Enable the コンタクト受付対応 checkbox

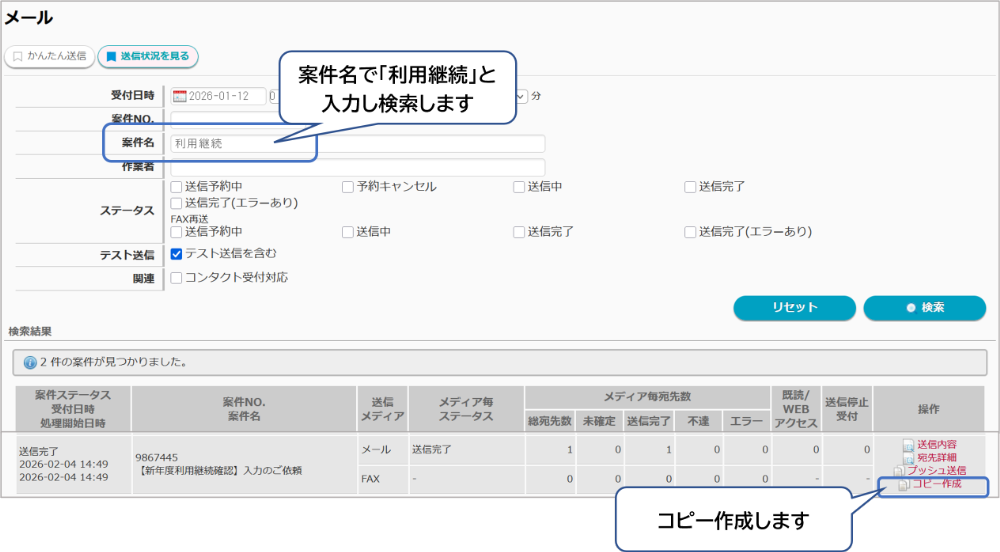pos(177,278)
